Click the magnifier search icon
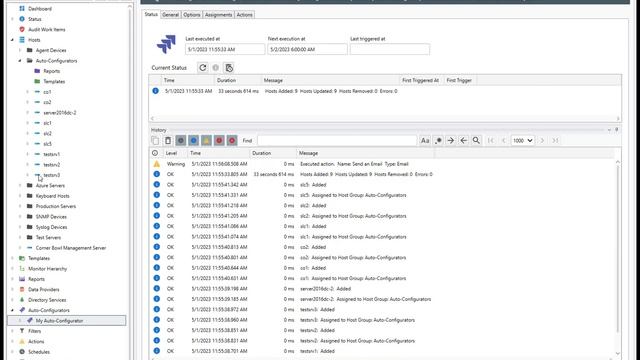The width and height of the screenshot is (640, 360). coord(476,140)
